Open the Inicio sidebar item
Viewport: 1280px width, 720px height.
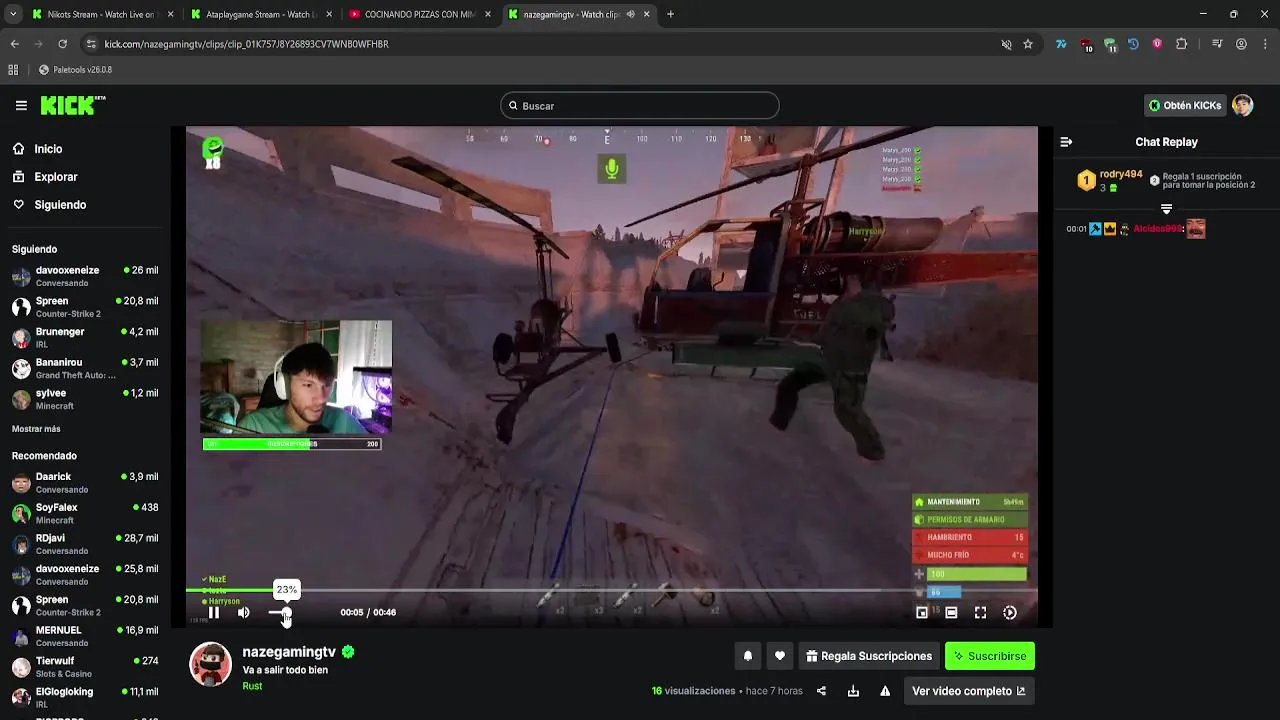[x=48, y=149]
